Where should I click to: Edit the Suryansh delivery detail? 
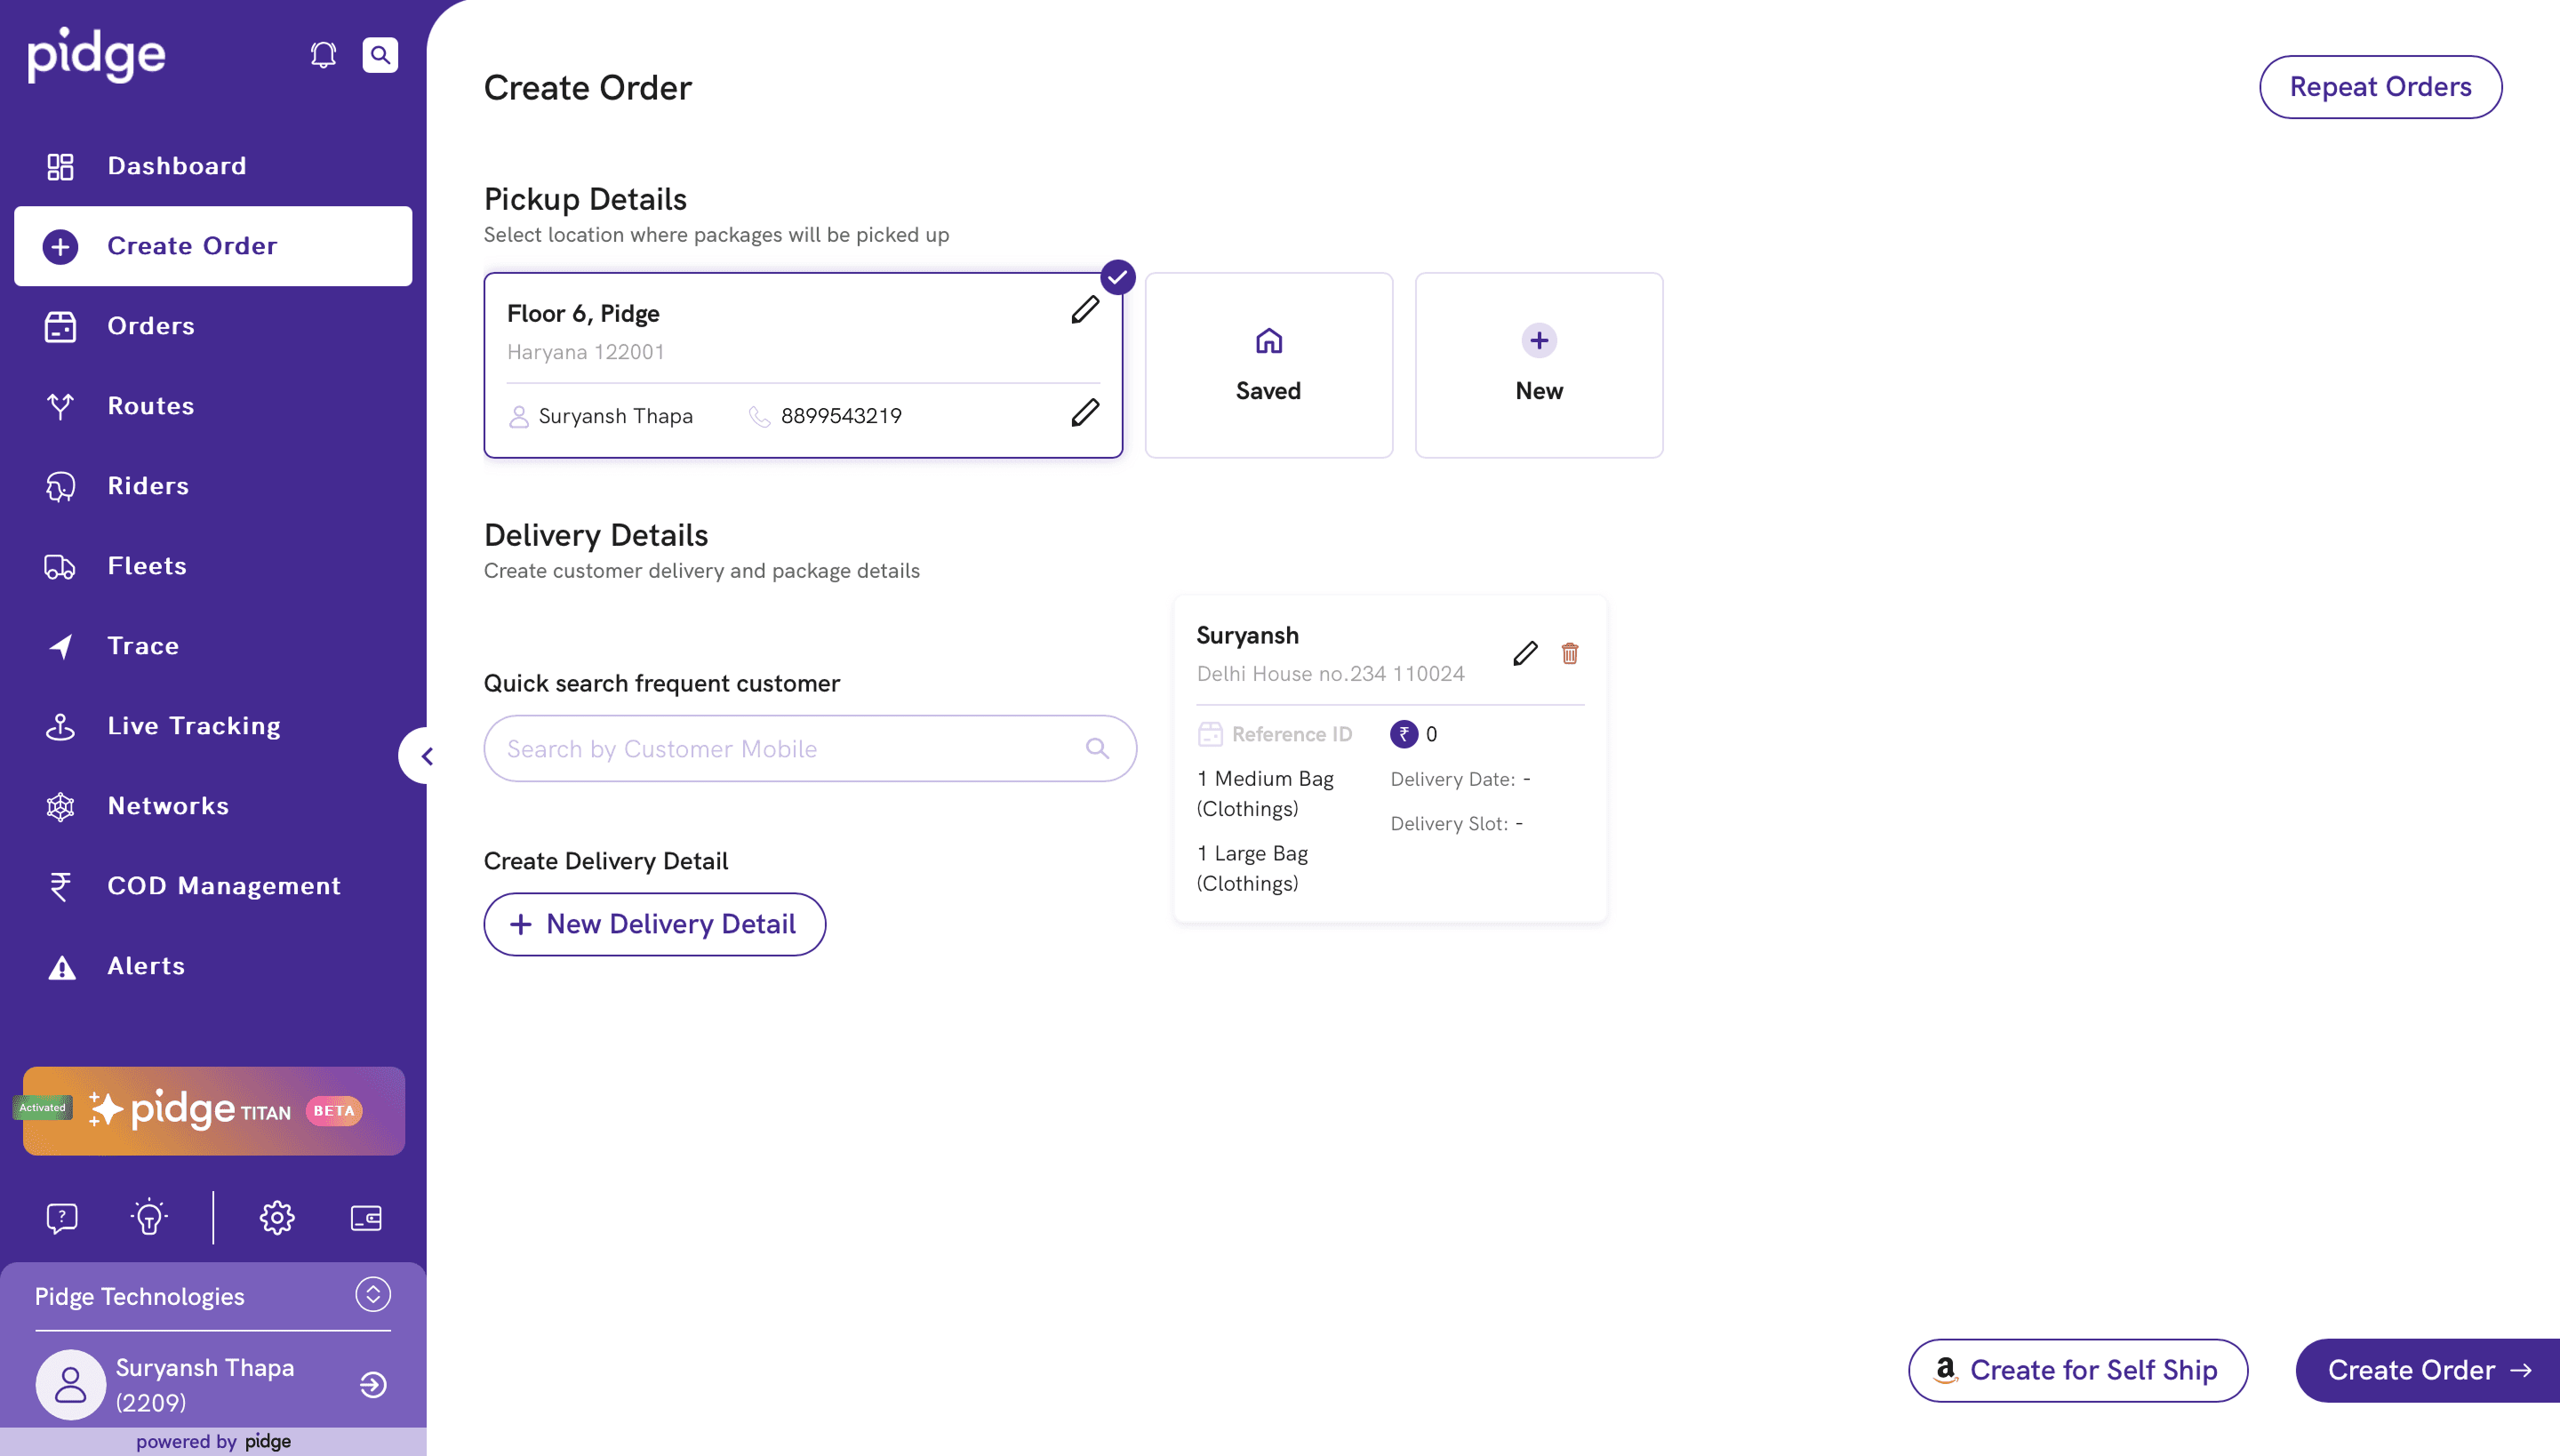tap(1524, 654)
